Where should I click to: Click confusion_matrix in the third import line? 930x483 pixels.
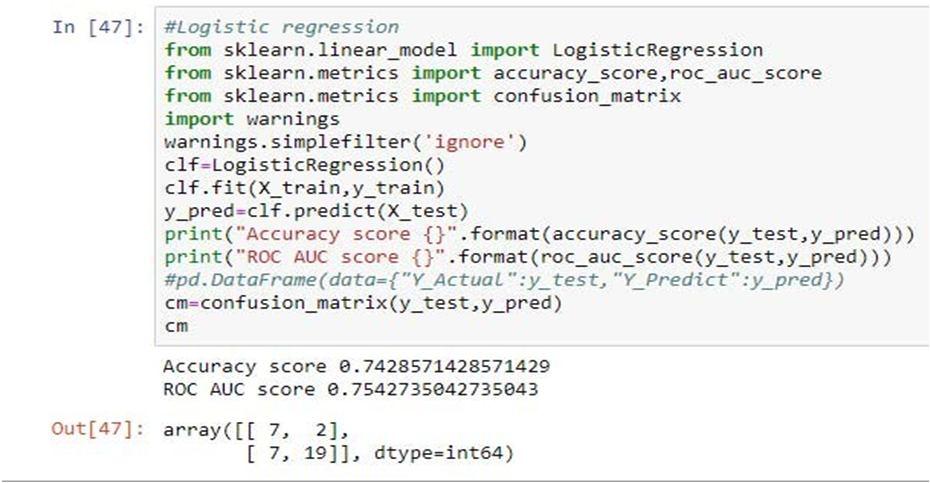(586, 96)
